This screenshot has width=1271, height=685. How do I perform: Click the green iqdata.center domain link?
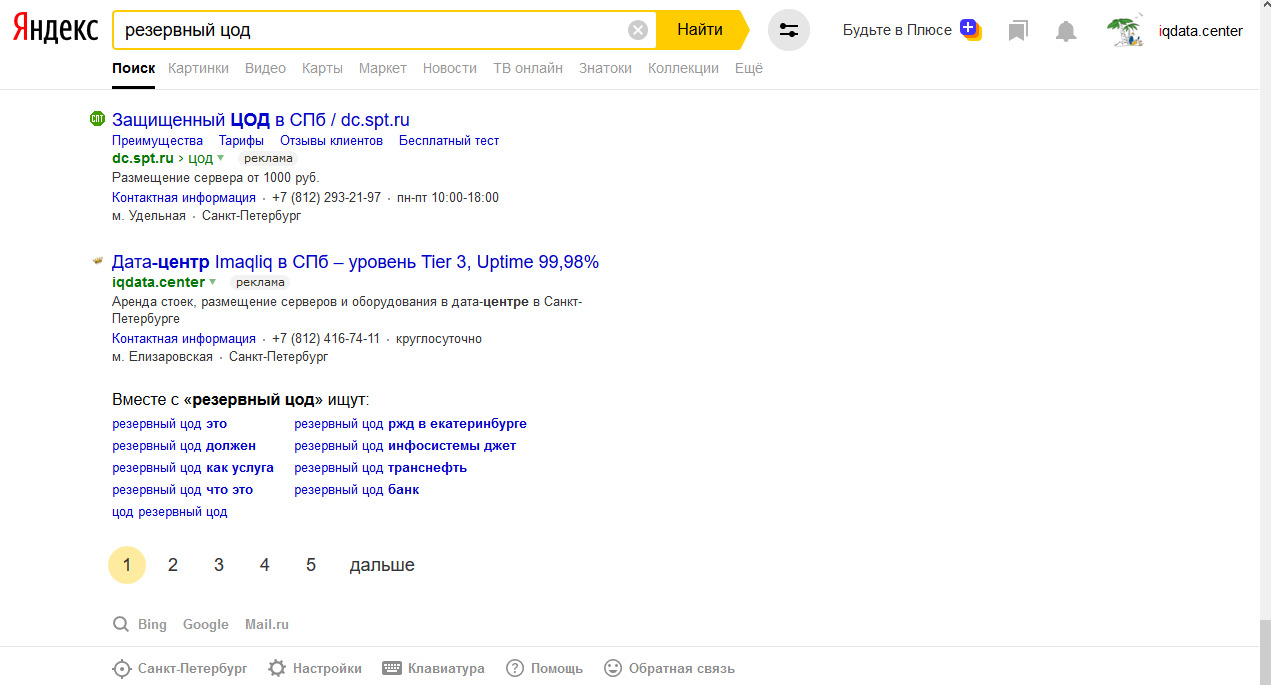pos(158,282)
